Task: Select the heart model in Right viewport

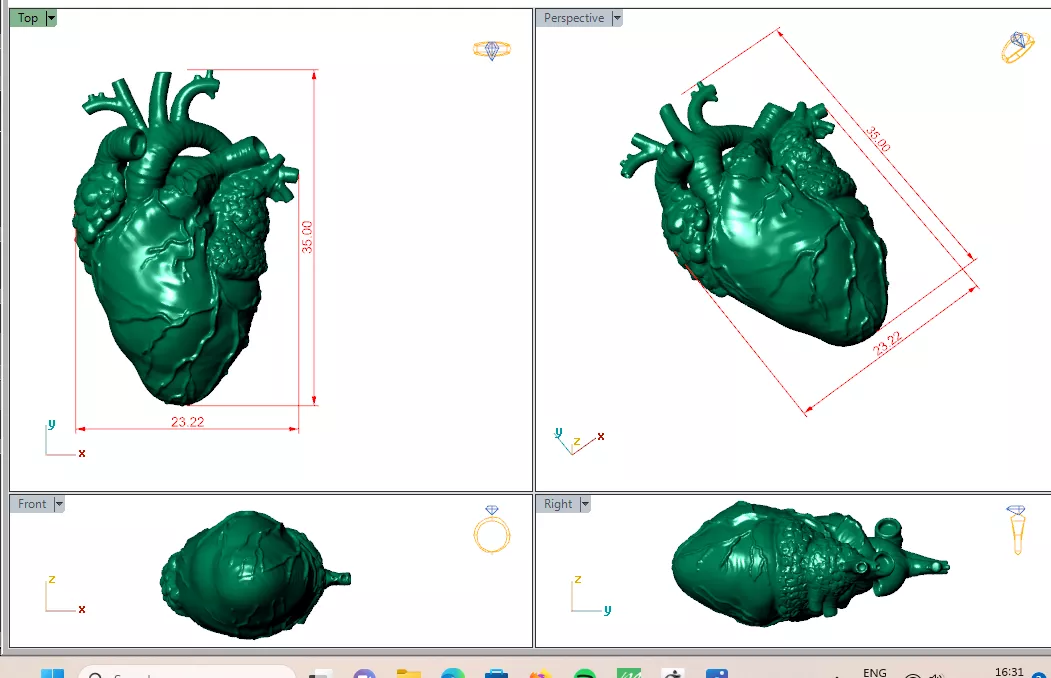Action: coord(810,564)
